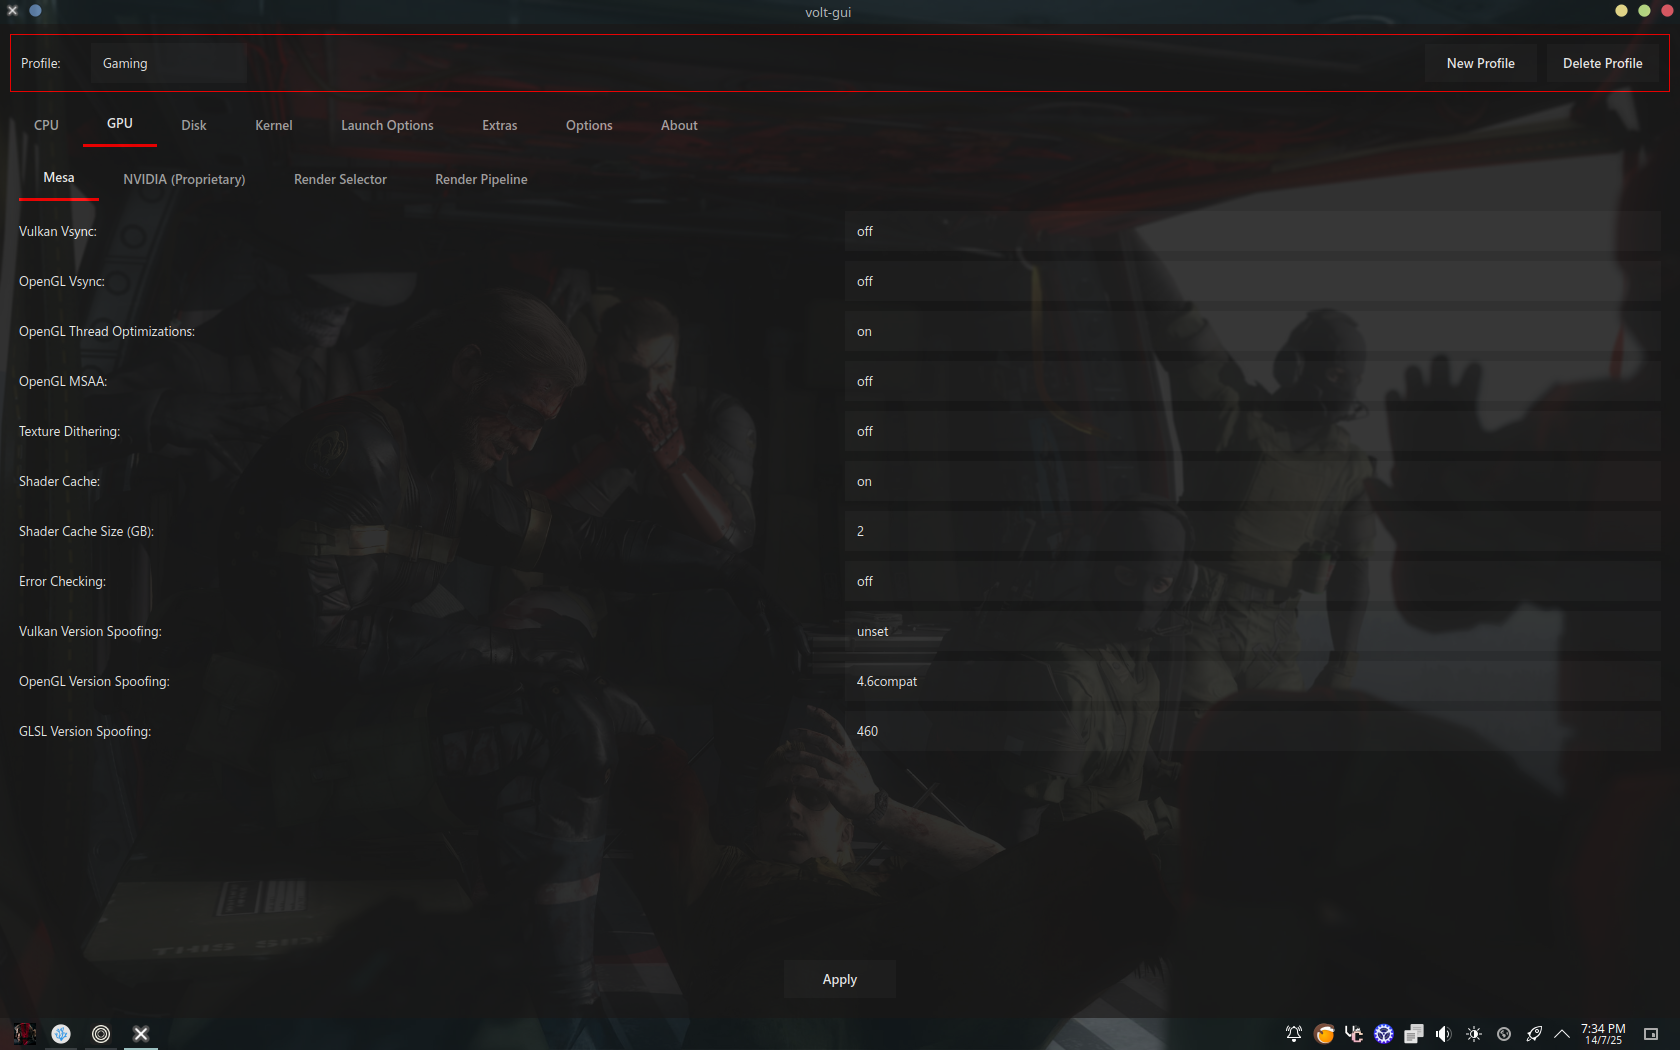This screenshot has height=1050, width=1680.
Task: Open the OpenGL MSAA dropdown
Action: point(1253,381)
